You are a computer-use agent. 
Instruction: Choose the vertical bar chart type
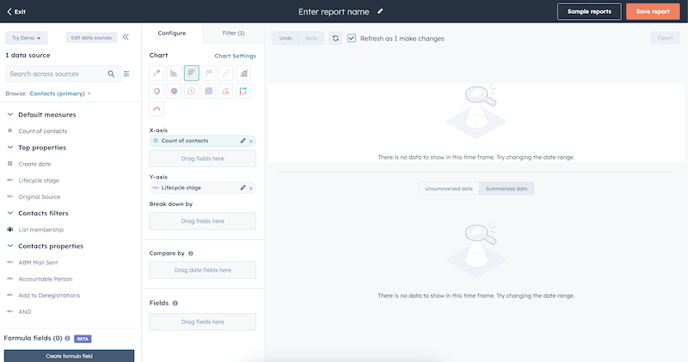174,73
